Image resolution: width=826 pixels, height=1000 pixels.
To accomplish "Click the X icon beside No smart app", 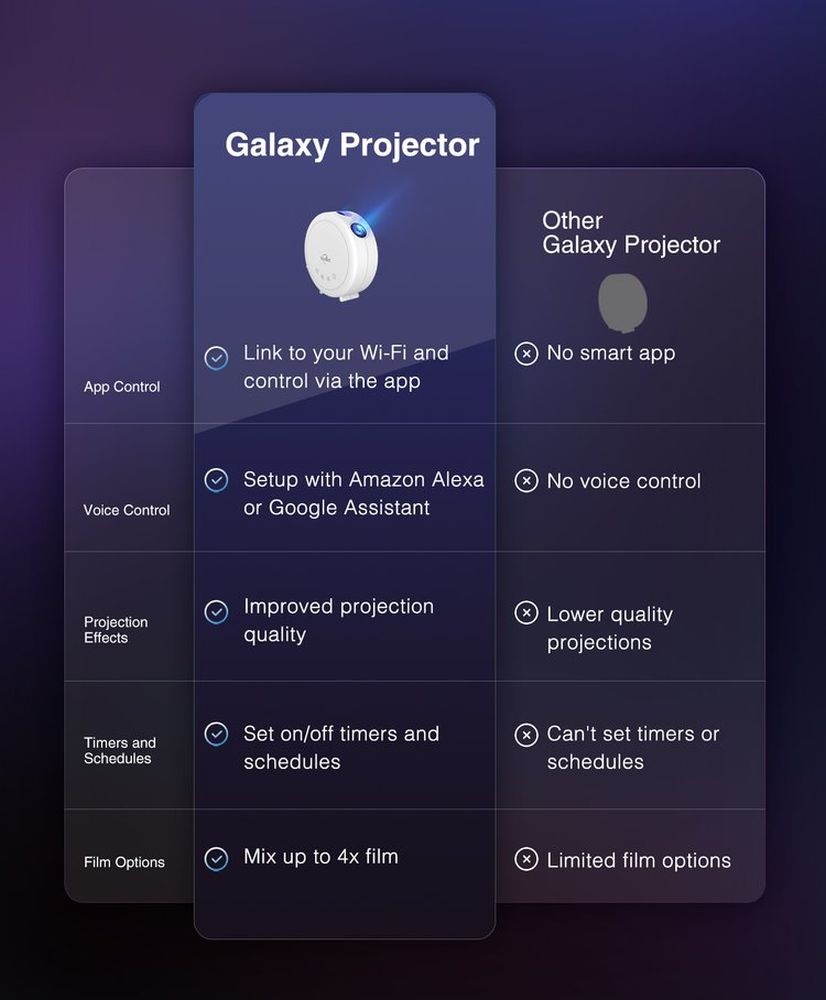I will 526,353.
